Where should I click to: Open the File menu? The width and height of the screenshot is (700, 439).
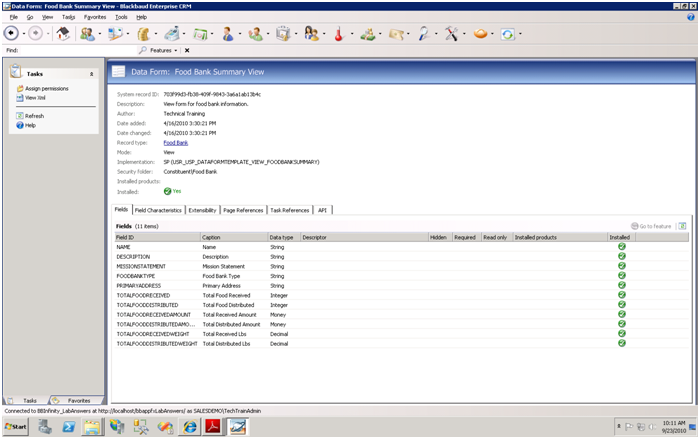point(14,17)
